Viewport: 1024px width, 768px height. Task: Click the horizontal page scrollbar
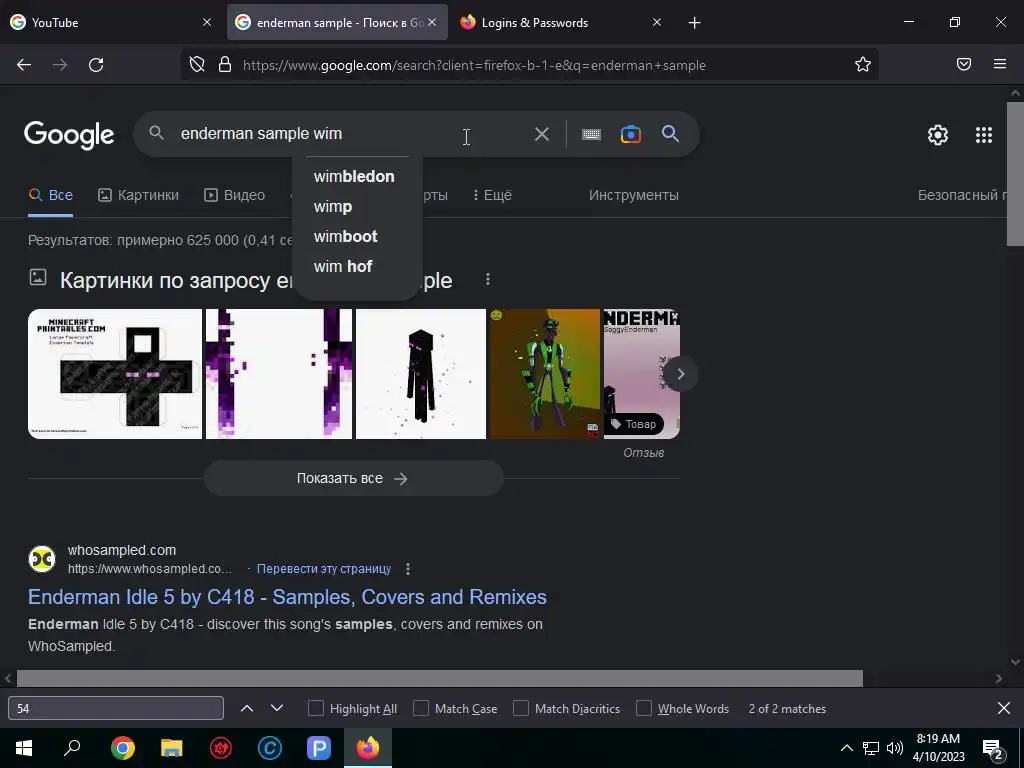click(x=440, y=678)
